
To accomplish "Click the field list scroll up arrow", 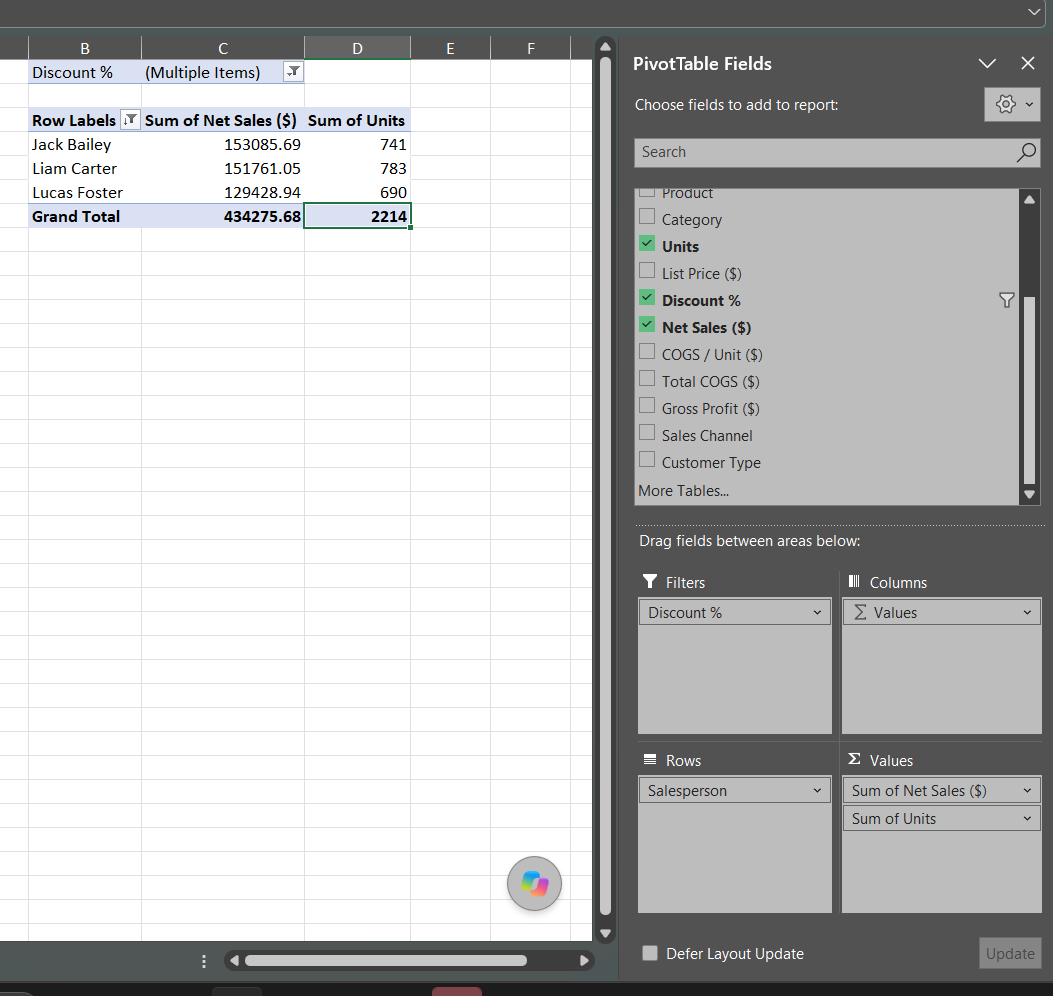I will tap(1029, 199).
